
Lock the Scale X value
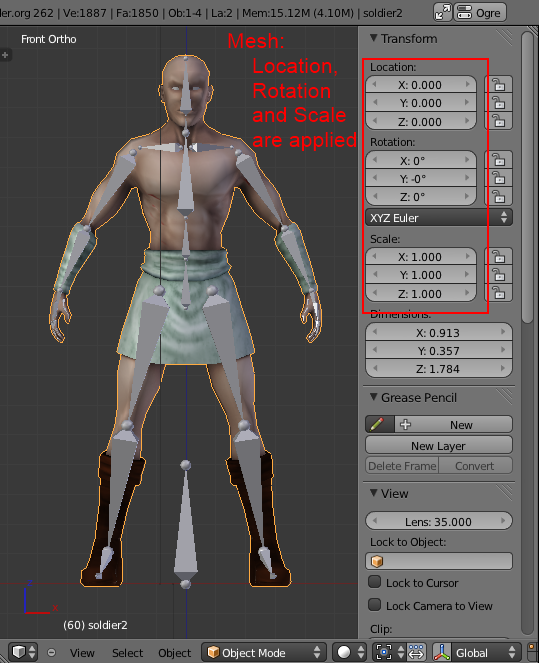click(x=499, y=257)
